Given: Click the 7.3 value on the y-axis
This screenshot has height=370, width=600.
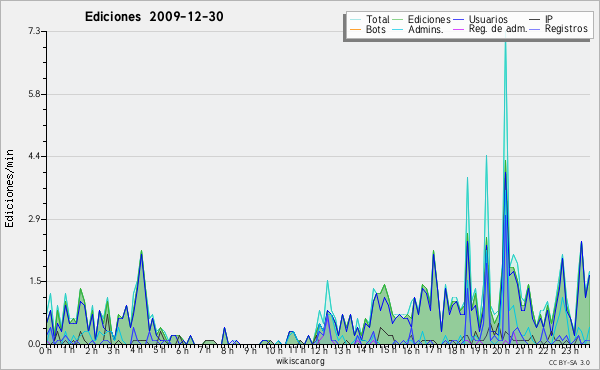Looking at the screenshot, I should point(34,31).
